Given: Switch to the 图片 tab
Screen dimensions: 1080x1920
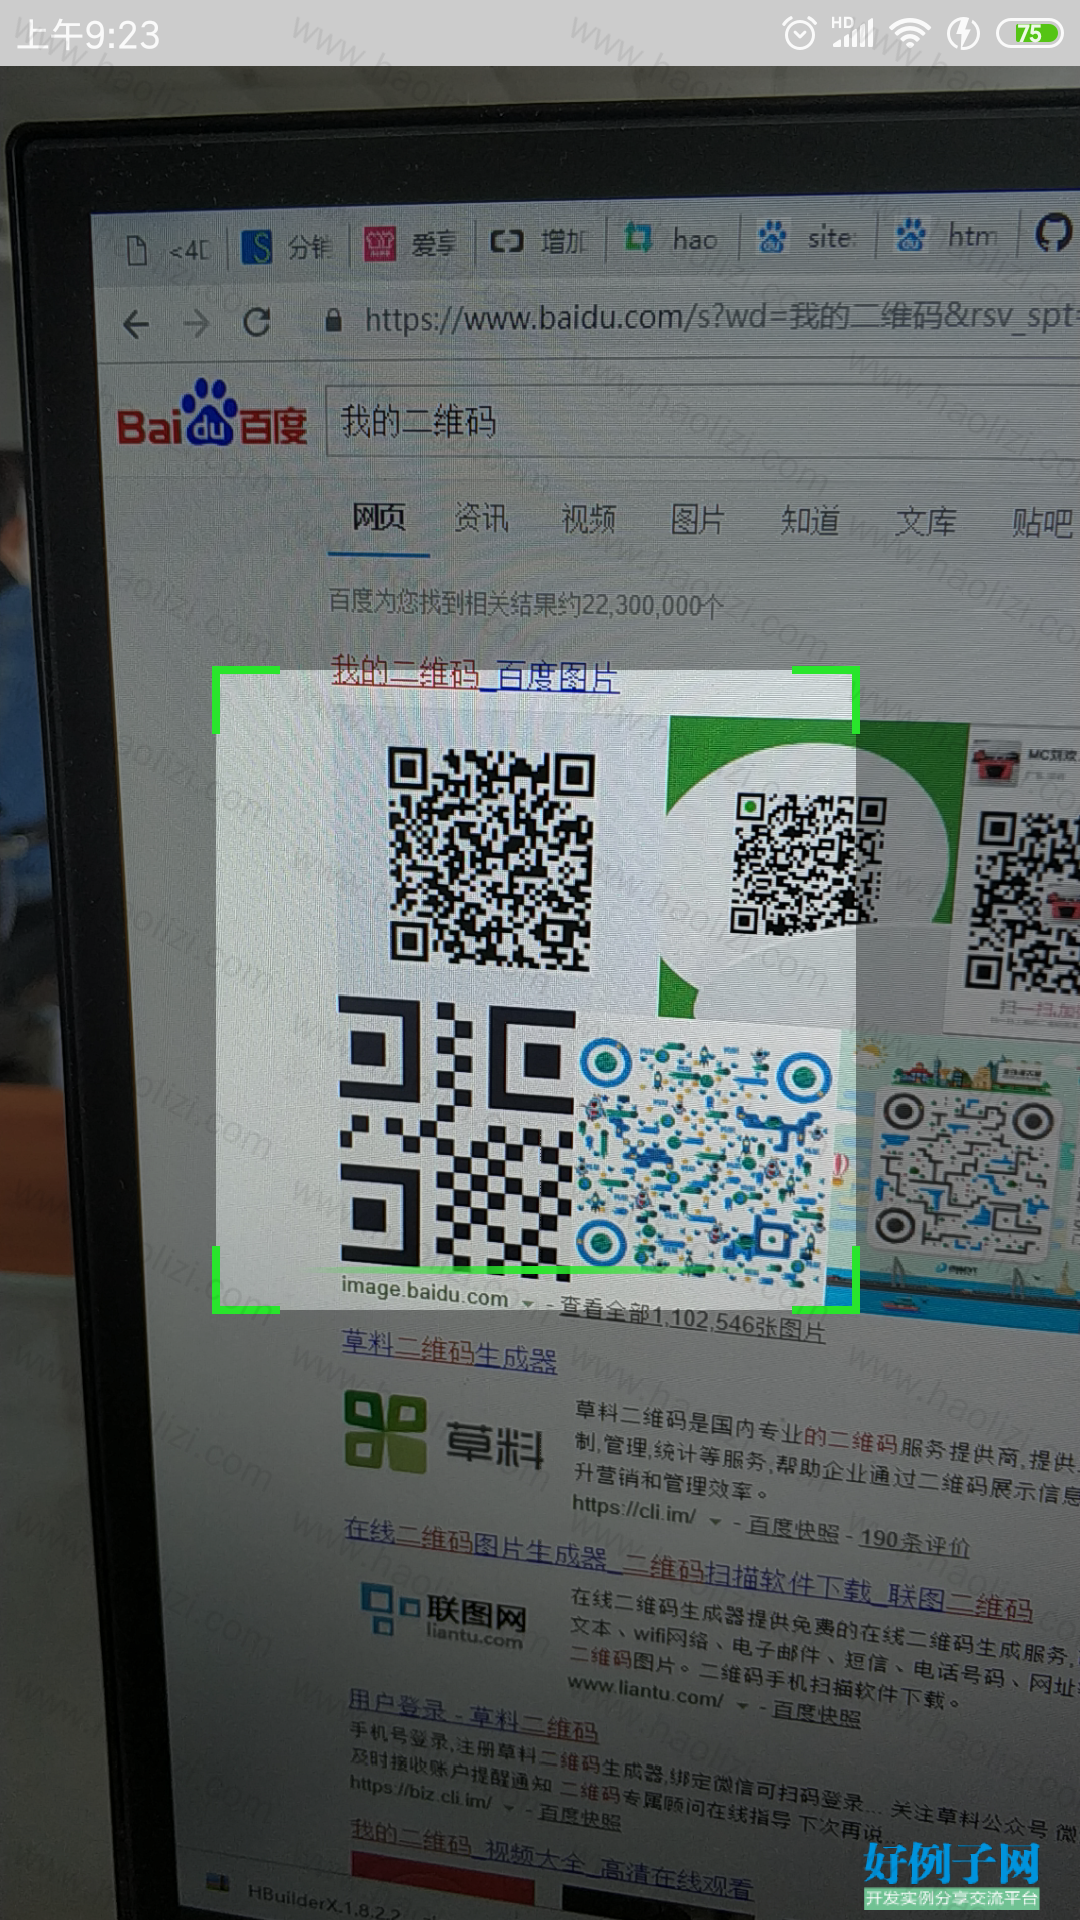Looking at the screenshot, I should (x=697, y=520).
